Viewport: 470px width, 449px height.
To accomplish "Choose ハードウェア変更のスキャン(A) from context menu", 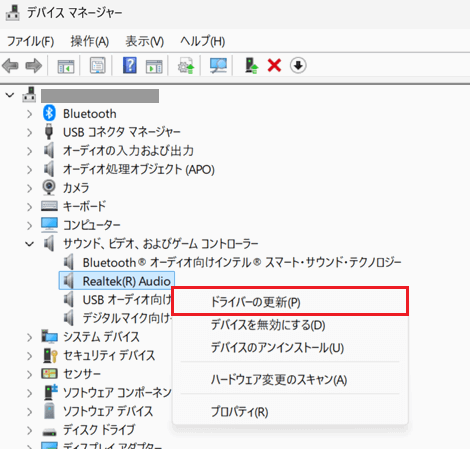I will coord(290,379).
